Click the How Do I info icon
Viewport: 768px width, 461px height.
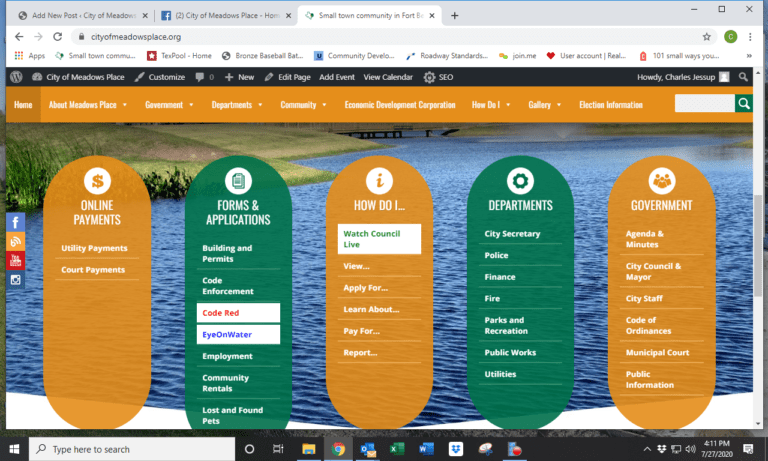point(379,181)
